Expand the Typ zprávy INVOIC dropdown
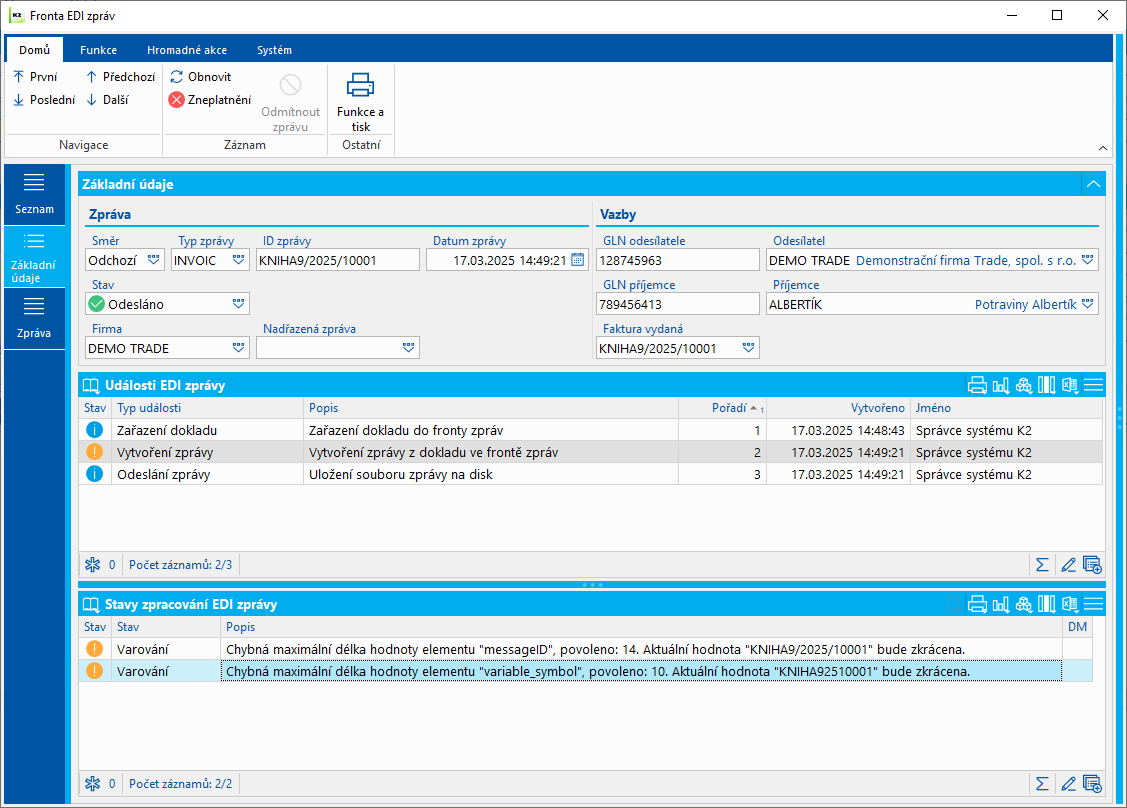 (x=239, y=260)
